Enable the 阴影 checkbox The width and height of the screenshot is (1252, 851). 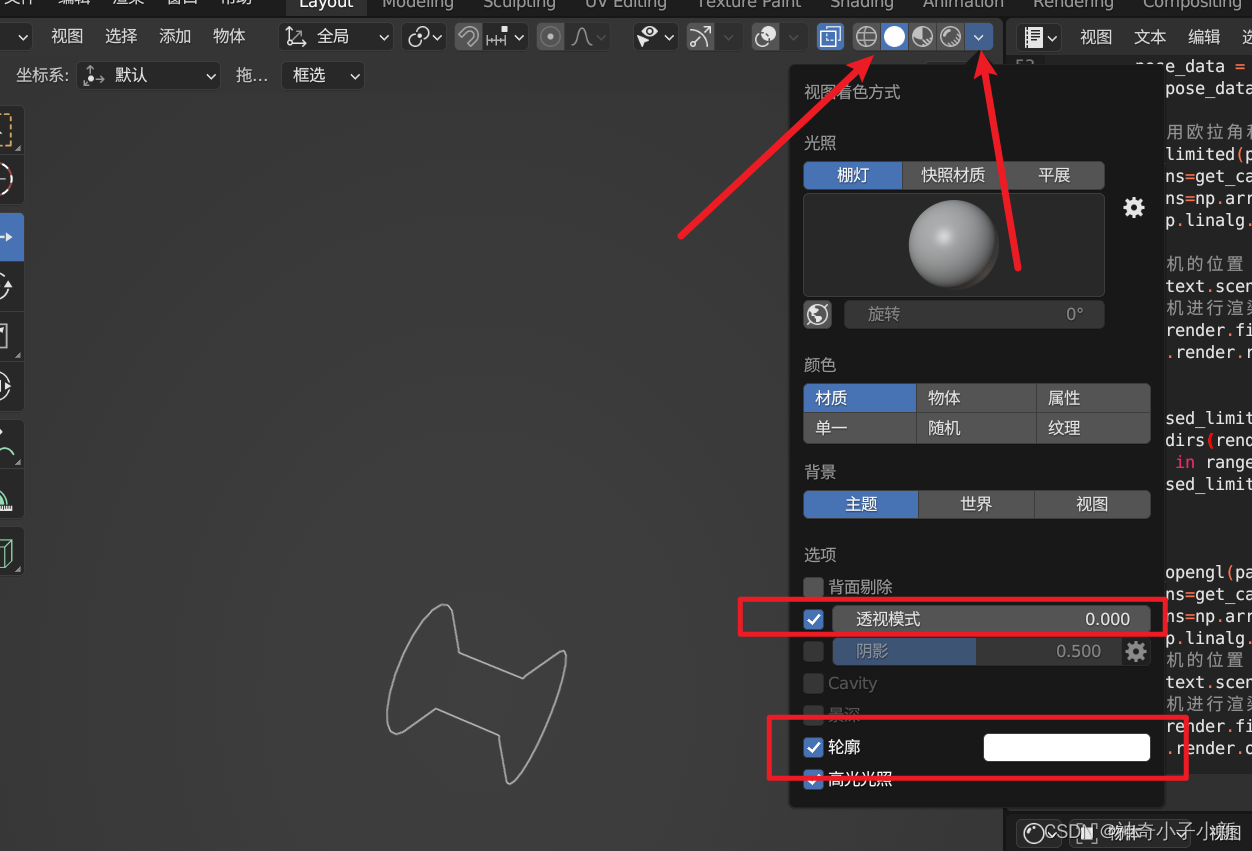813,651
